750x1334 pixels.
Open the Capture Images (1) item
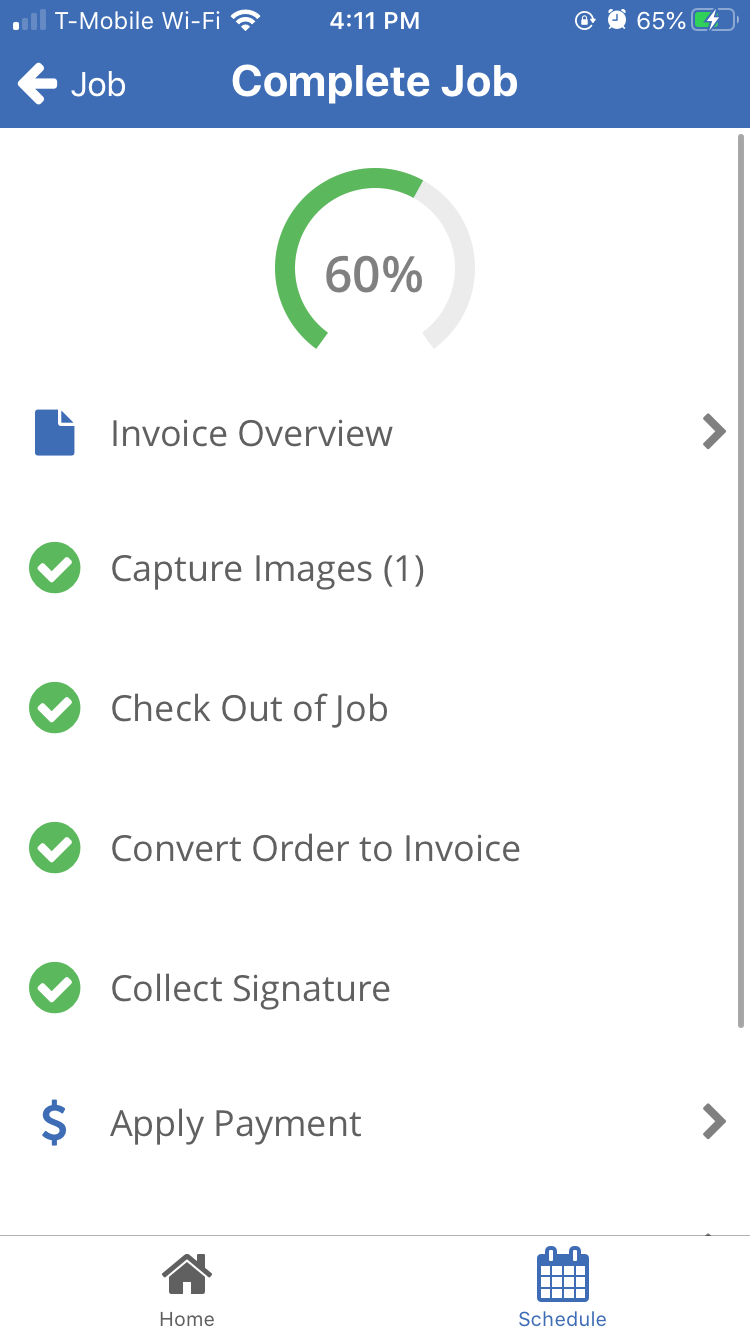267,569
